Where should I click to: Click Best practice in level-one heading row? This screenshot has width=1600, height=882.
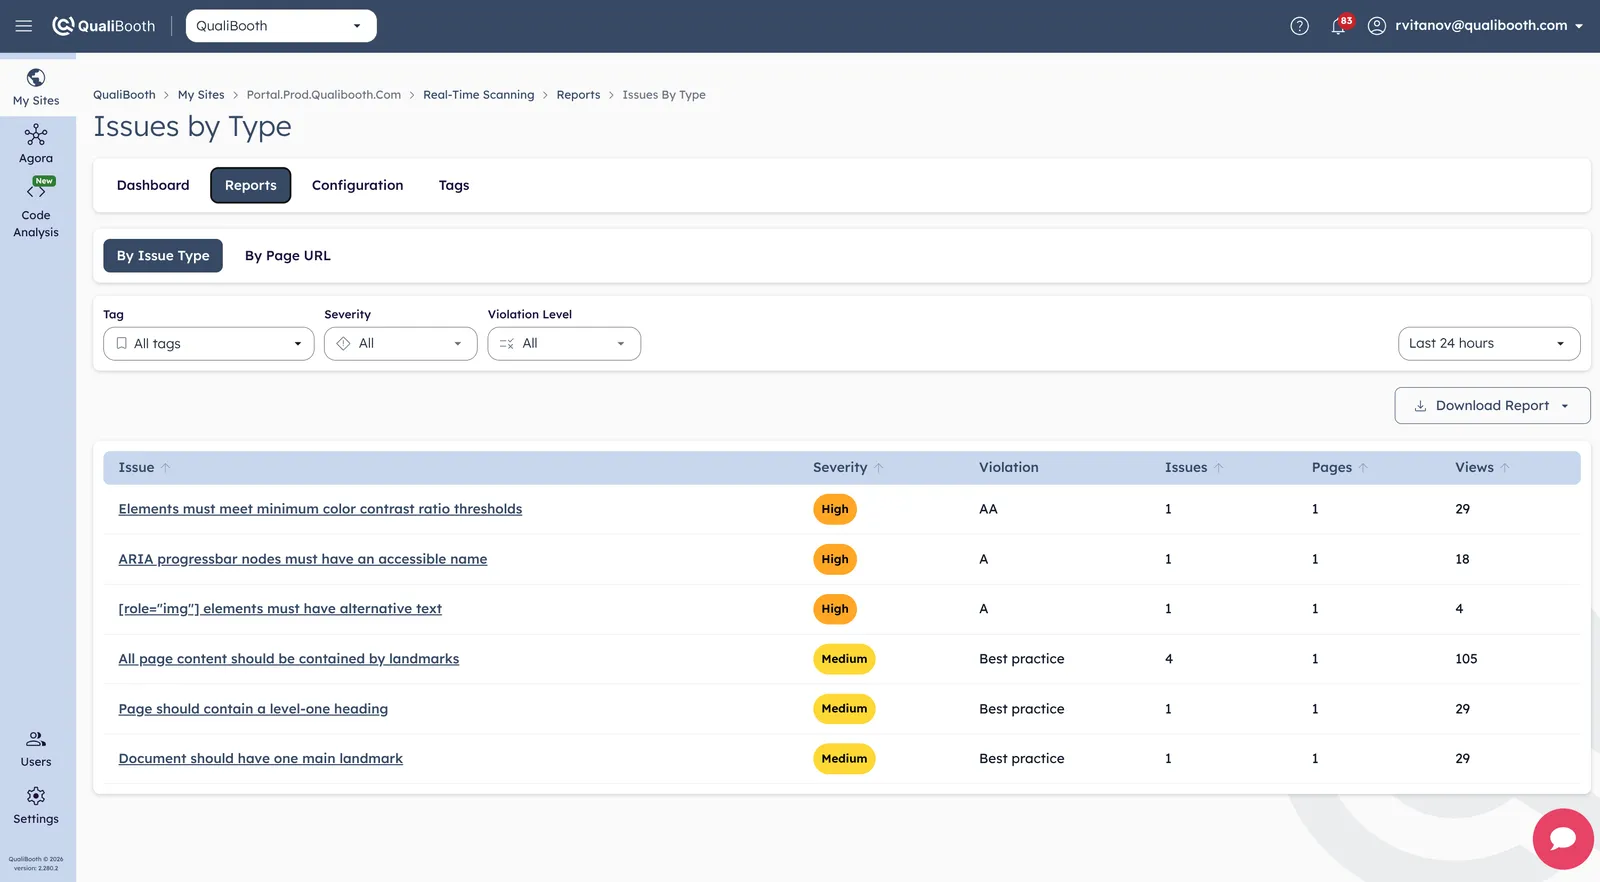(x=1022, y=709)
